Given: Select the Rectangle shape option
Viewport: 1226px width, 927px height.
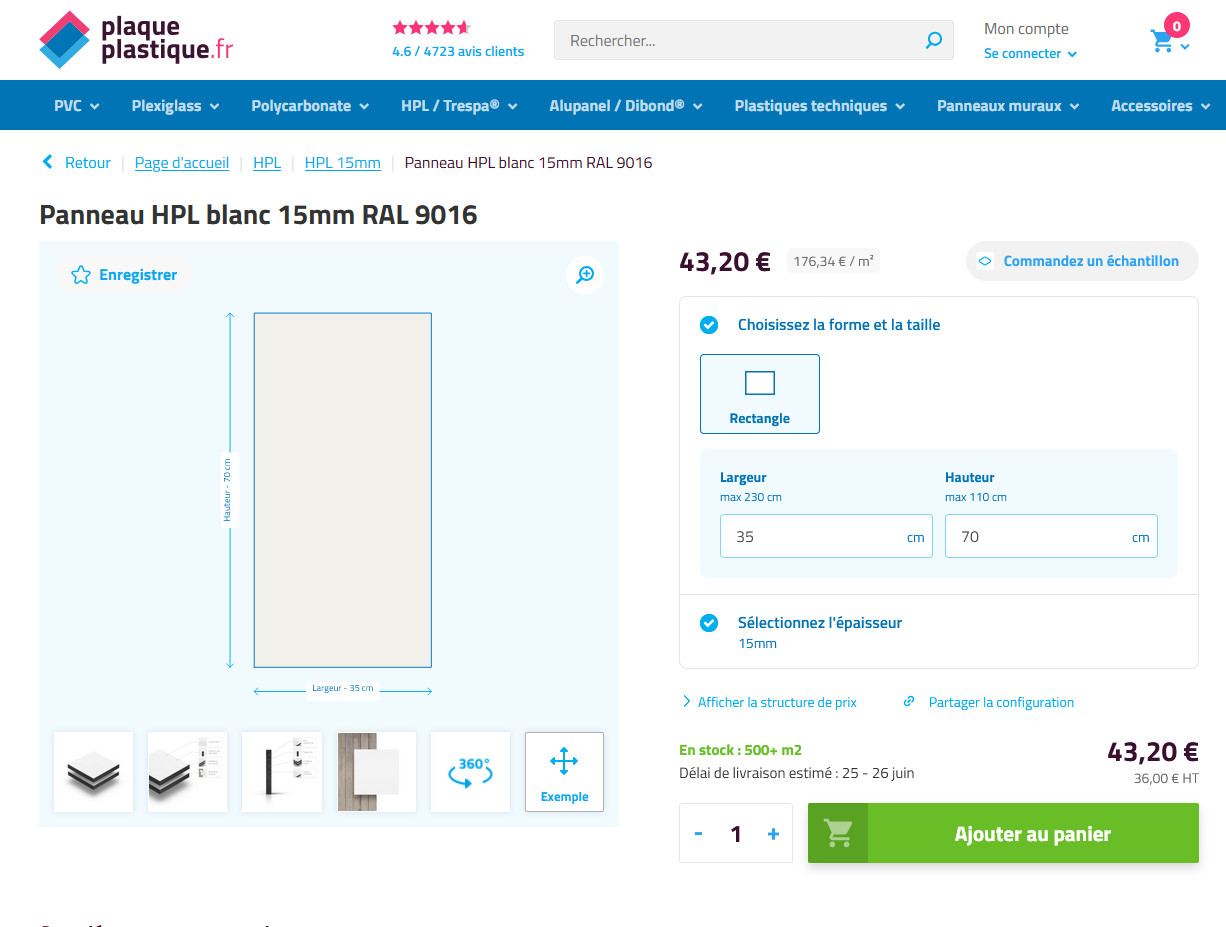Looking at the screenshot, I should [x=760, y=394].
